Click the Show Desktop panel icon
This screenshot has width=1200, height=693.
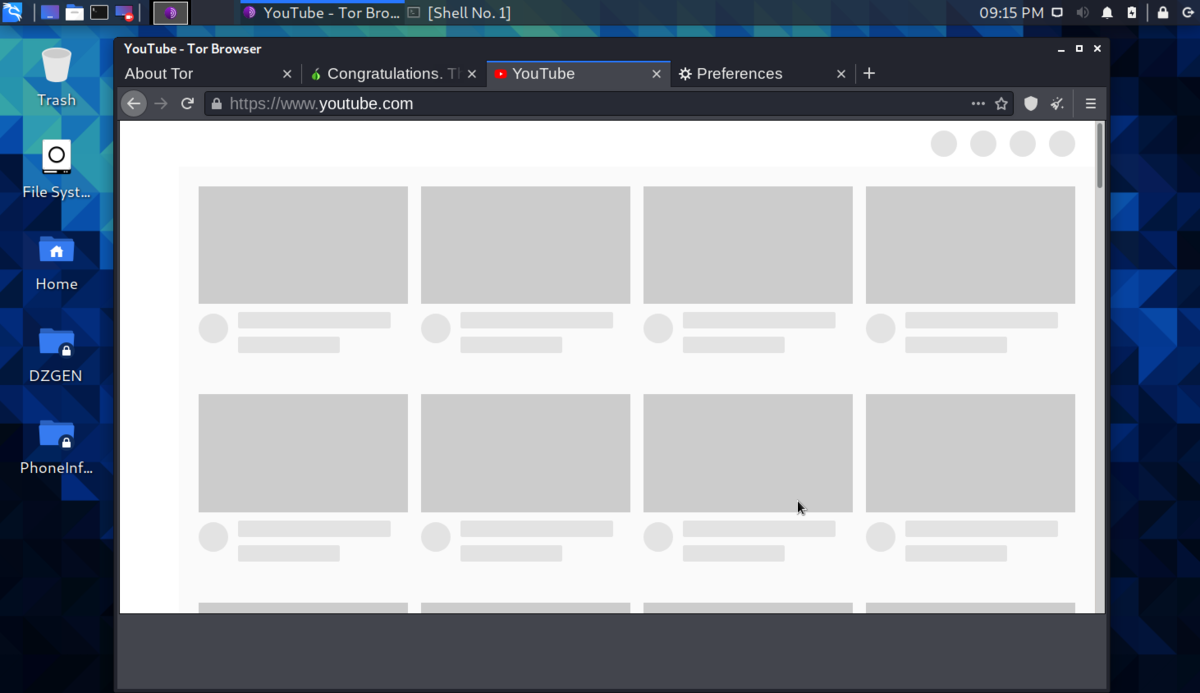tap(49, 13)
